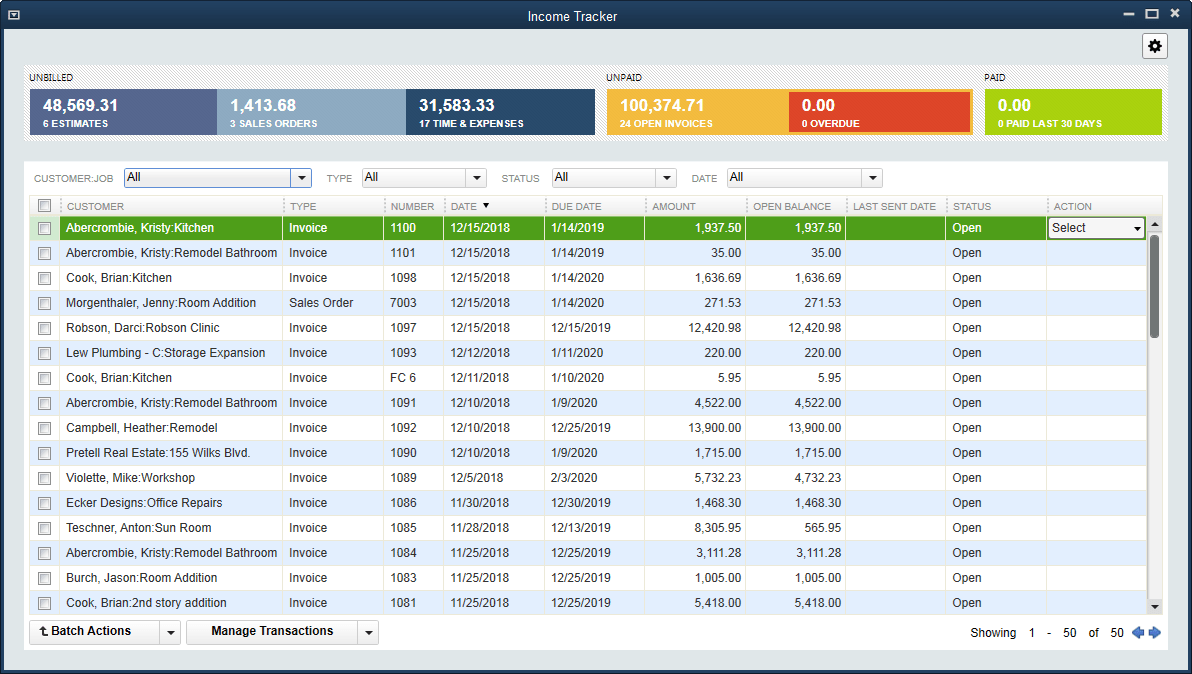The width and height of the screenshot is (1192, 674).
Task: Toggle the select-all checkbox in column header
Action: click(44, 205)
